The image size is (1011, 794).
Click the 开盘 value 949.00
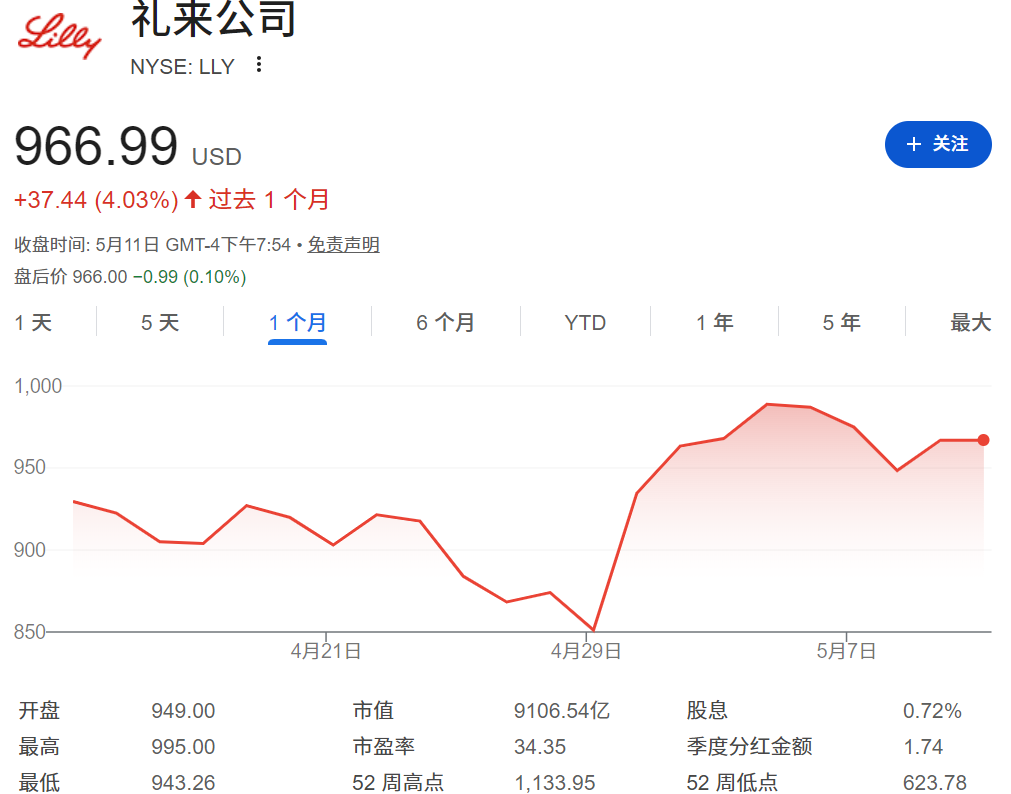(183, 711)
